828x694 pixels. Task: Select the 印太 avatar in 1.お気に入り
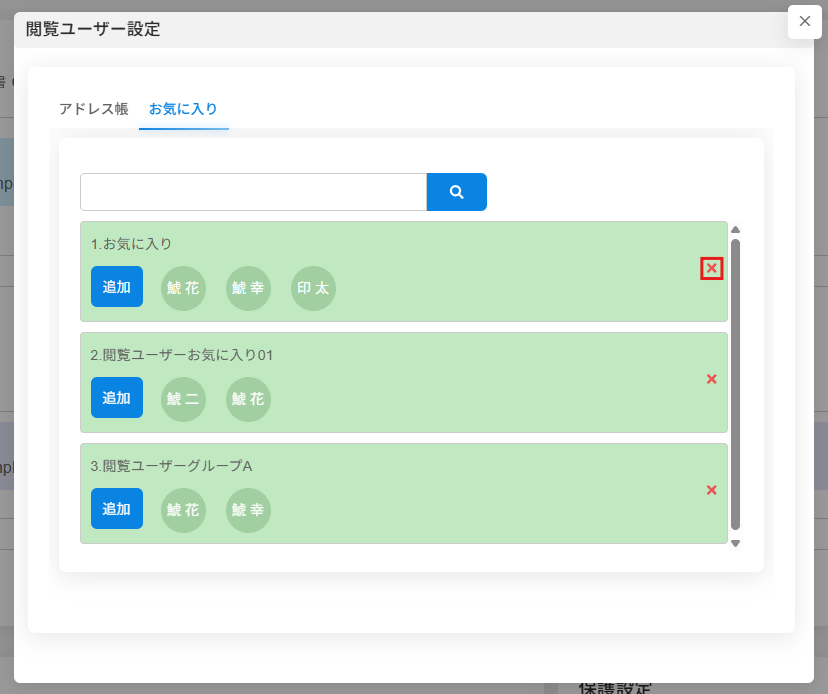click(313, 288)
